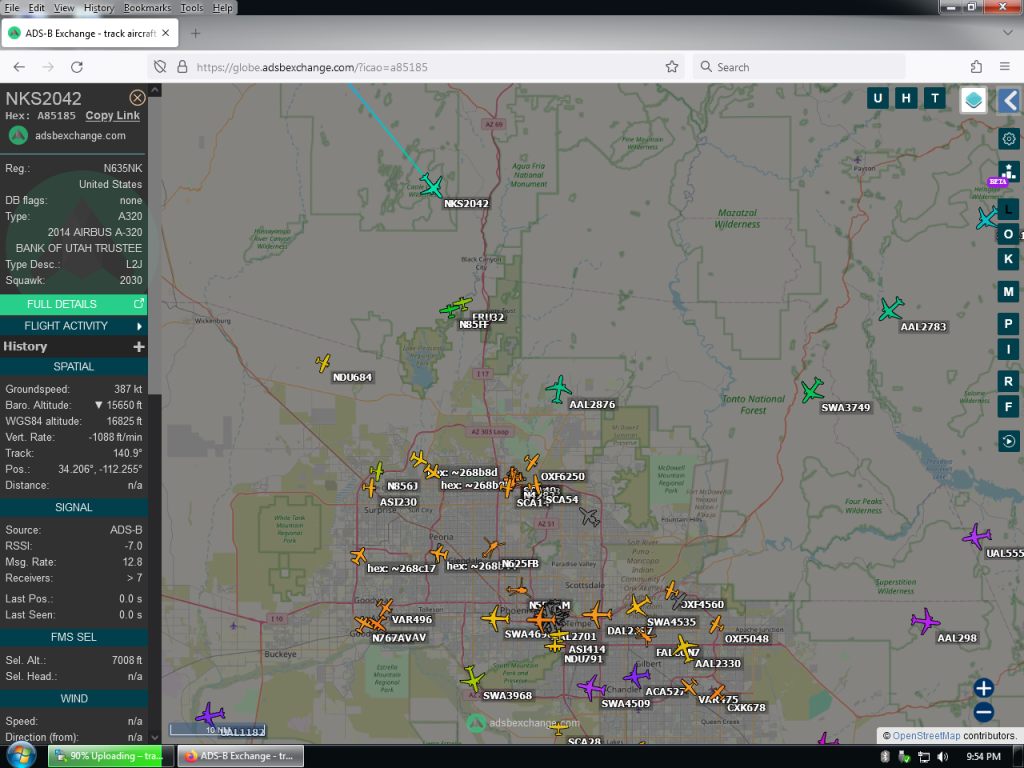Open map settings gear icon

1008,139
